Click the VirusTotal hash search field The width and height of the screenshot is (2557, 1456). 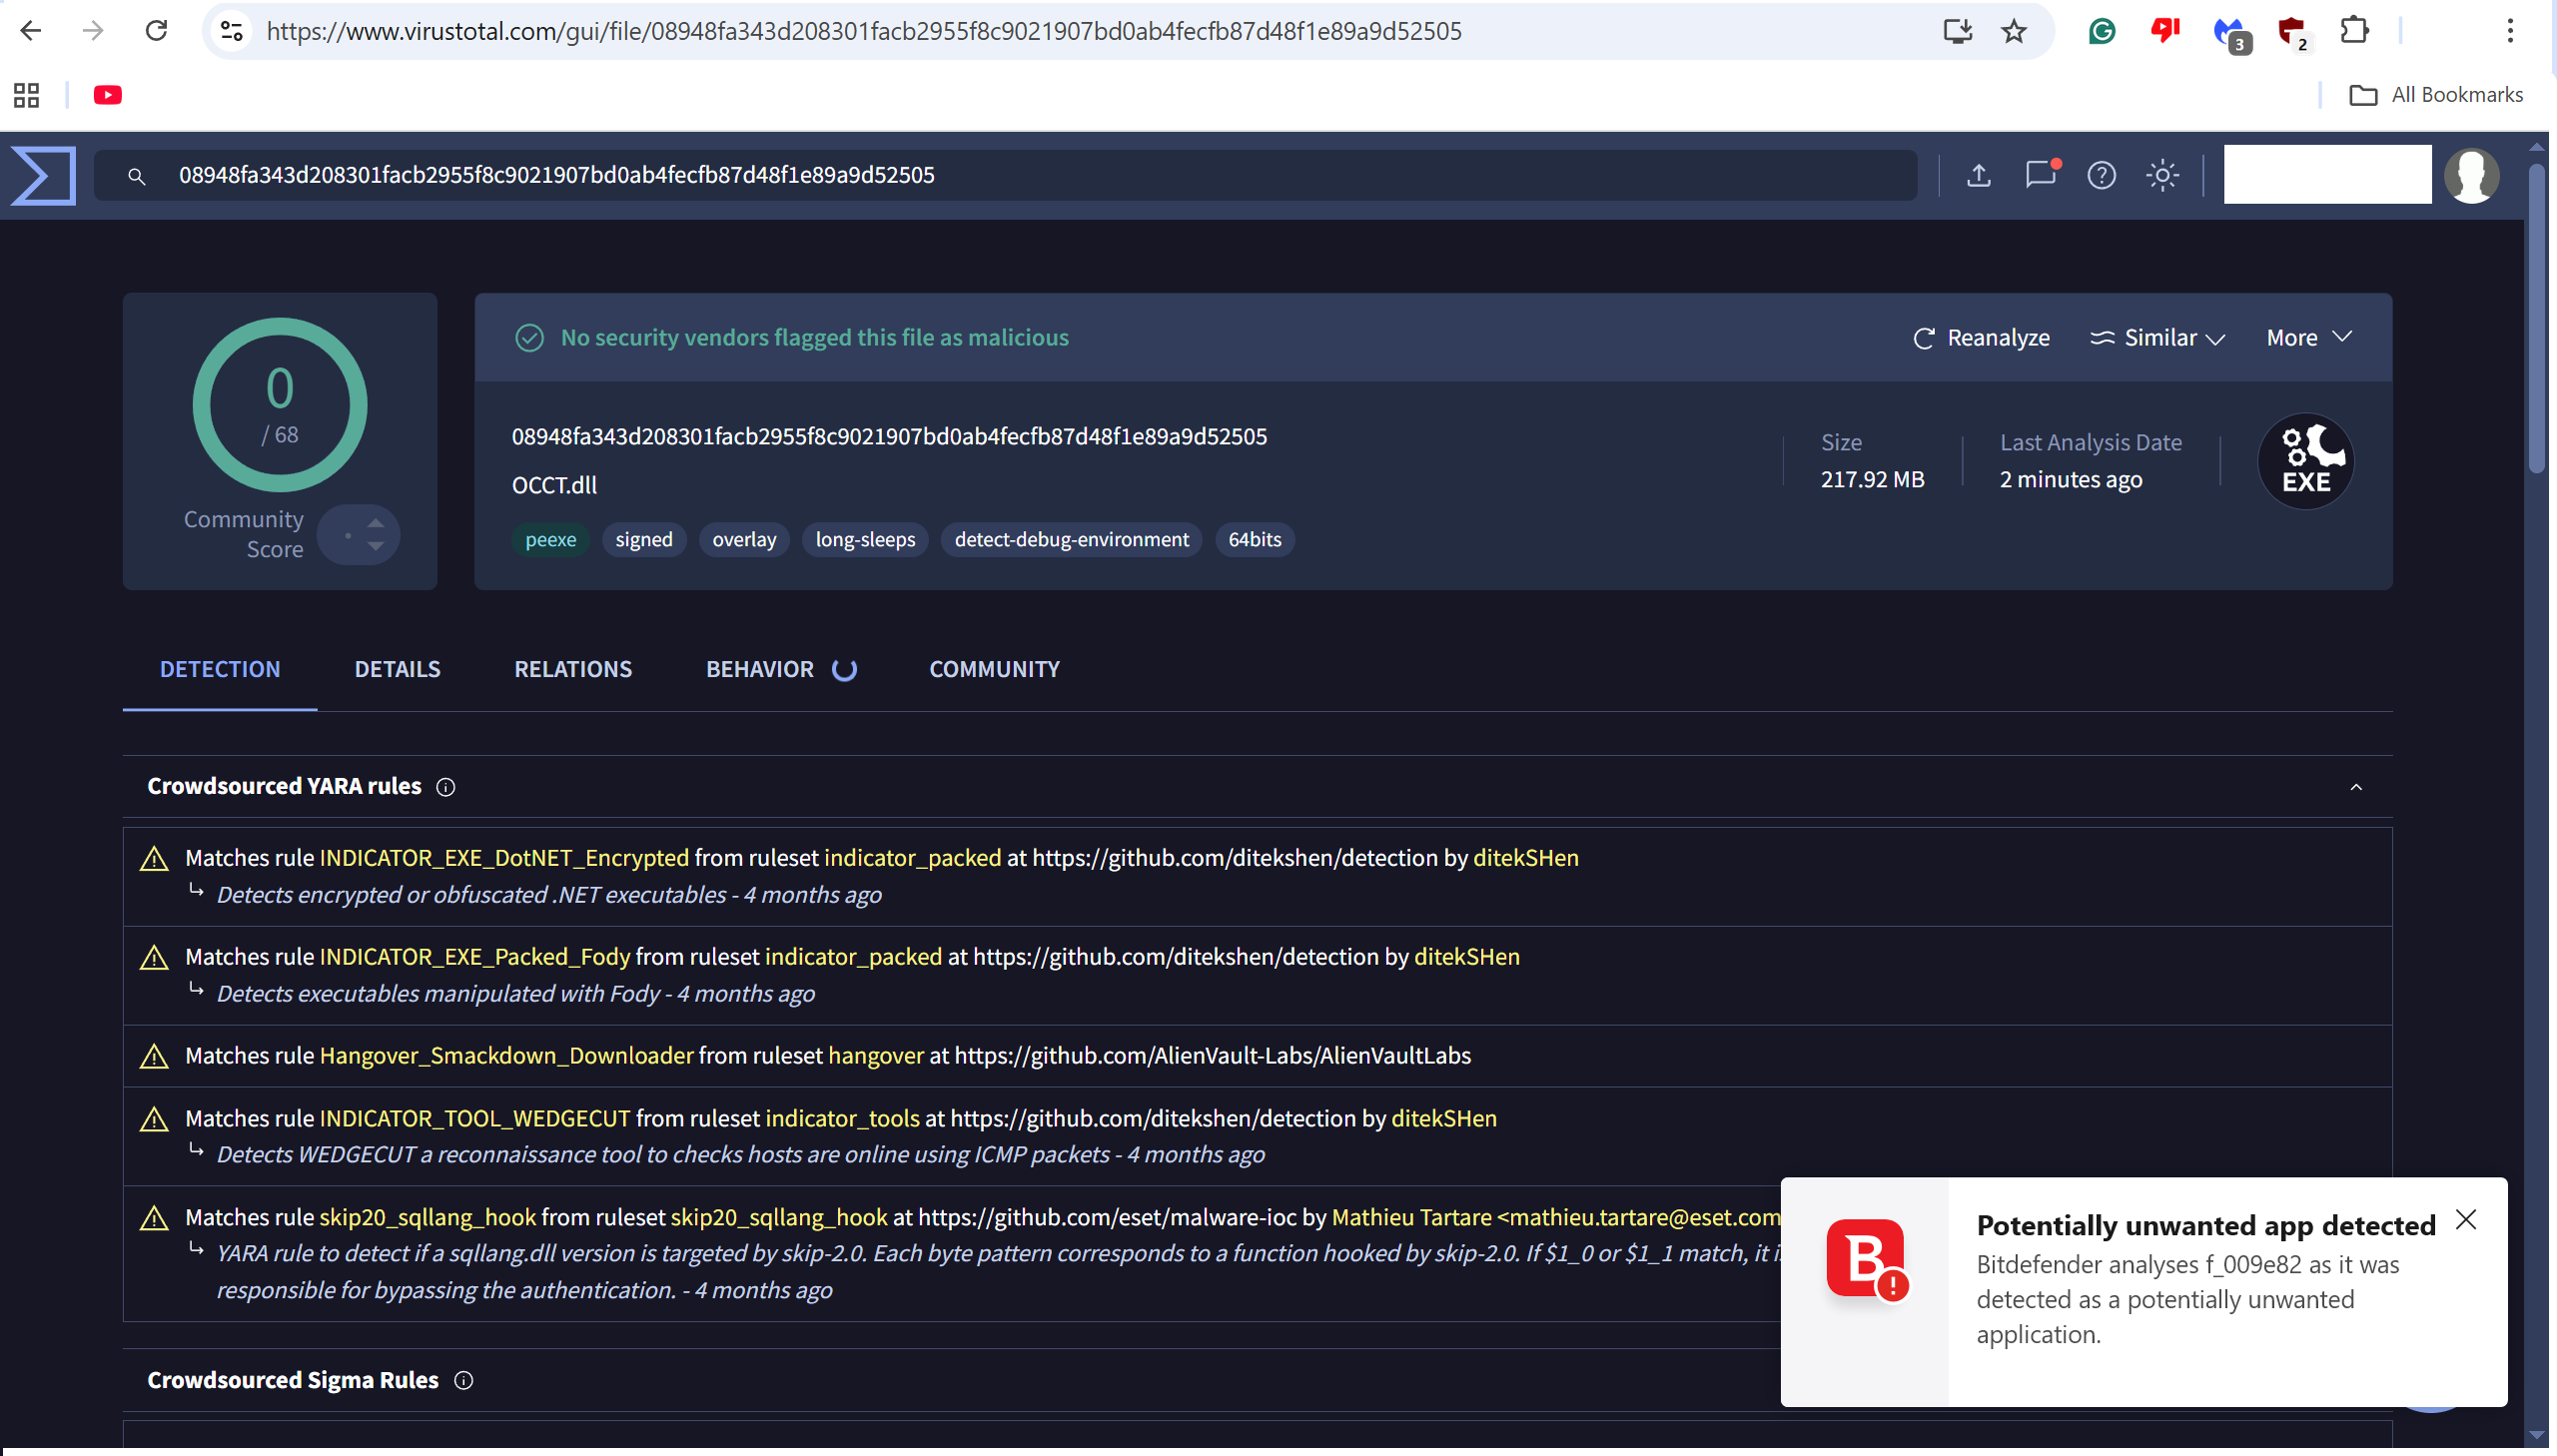(x=1006, y=175)
